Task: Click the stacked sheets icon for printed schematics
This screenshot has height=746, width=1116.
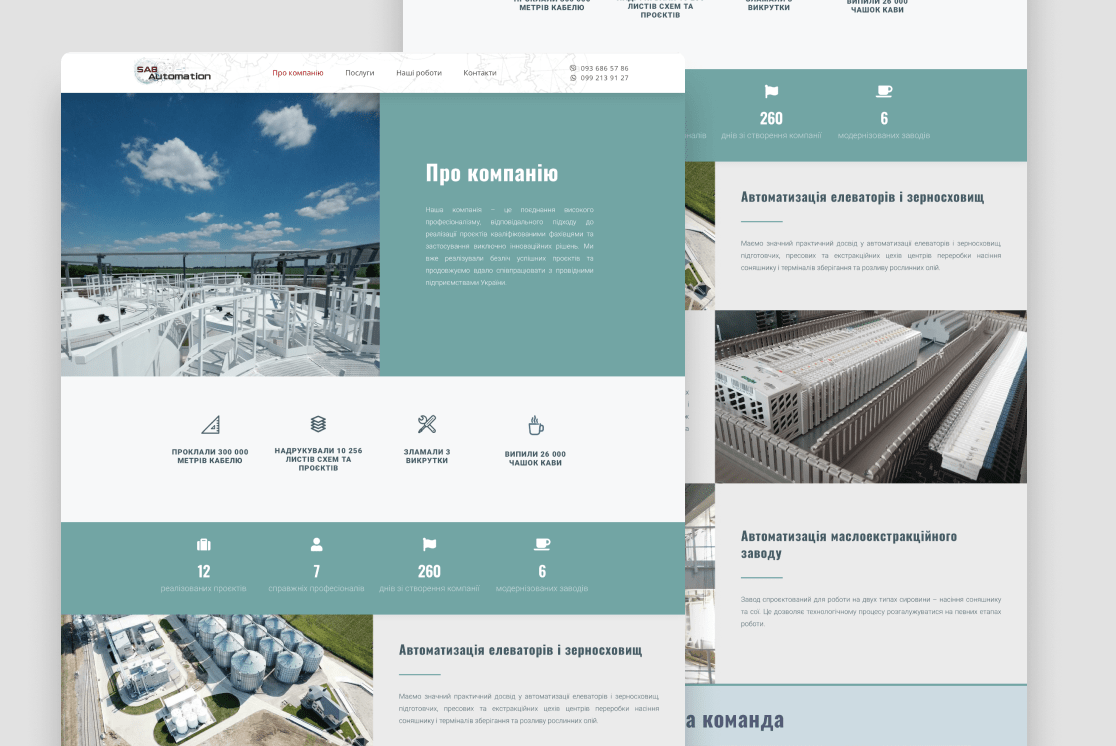Action: point(316,422)
